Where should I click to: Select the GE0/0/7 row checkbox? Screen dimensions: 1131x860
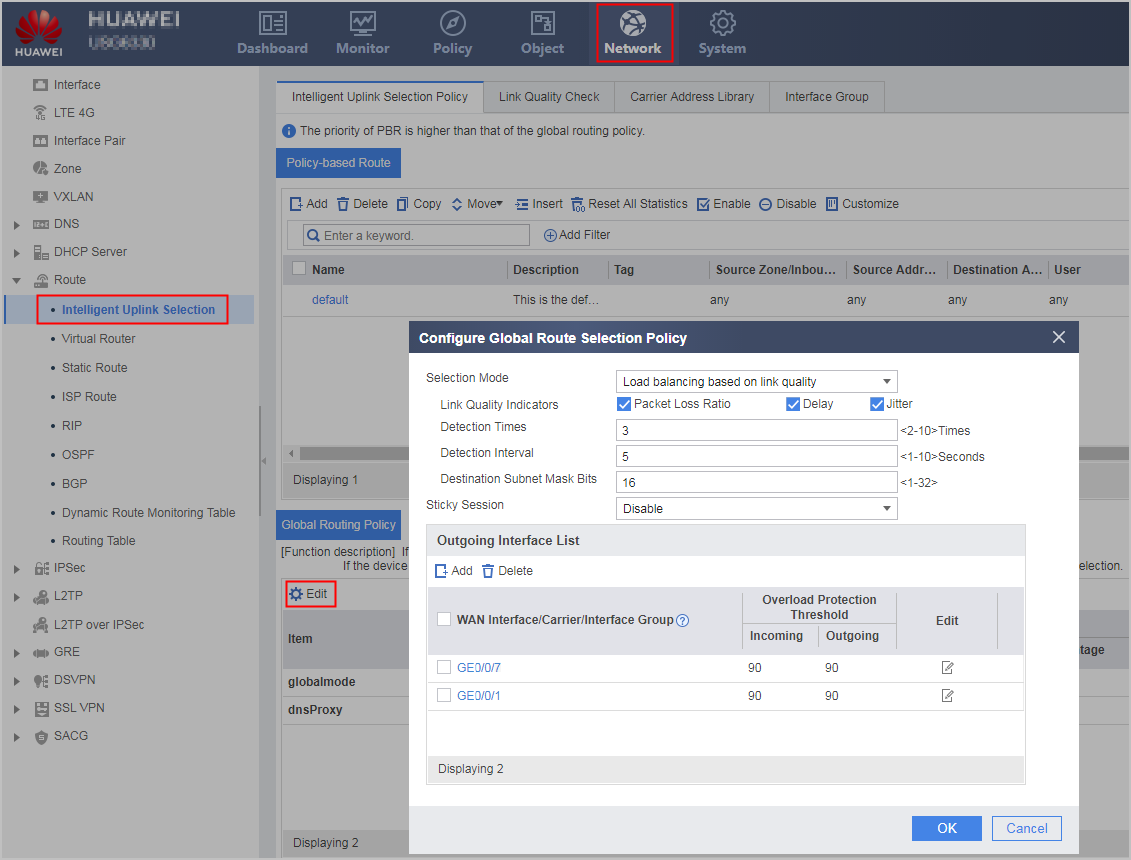coord(444,667)
